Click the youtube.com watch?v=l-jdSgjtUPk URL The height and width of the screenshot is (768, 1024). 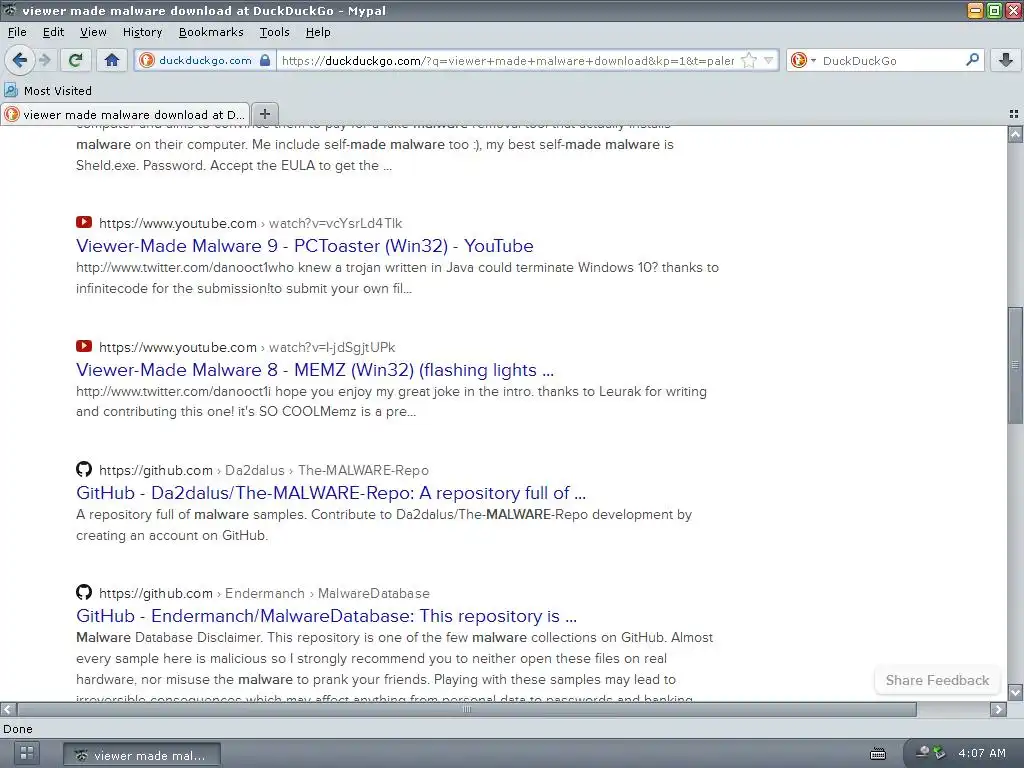point(247,347)
